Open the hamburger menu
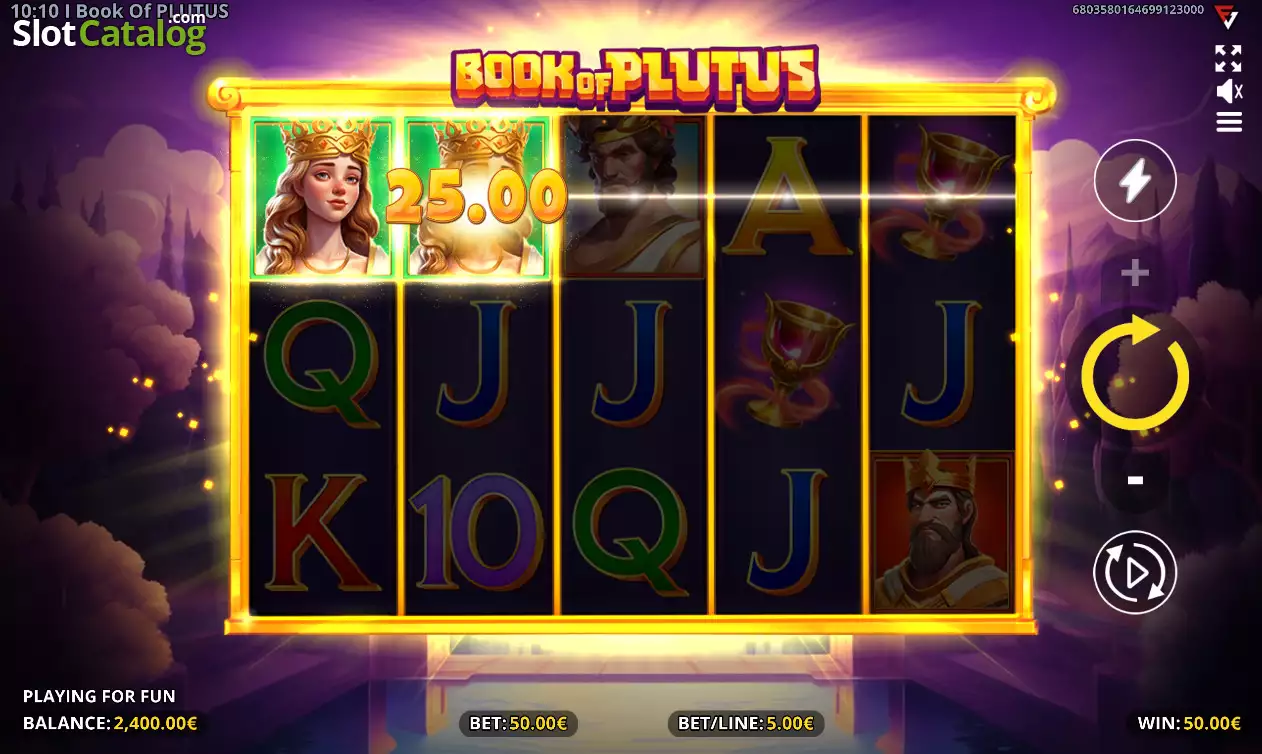Screen dimensions: 1262x754 (1229, 122)
